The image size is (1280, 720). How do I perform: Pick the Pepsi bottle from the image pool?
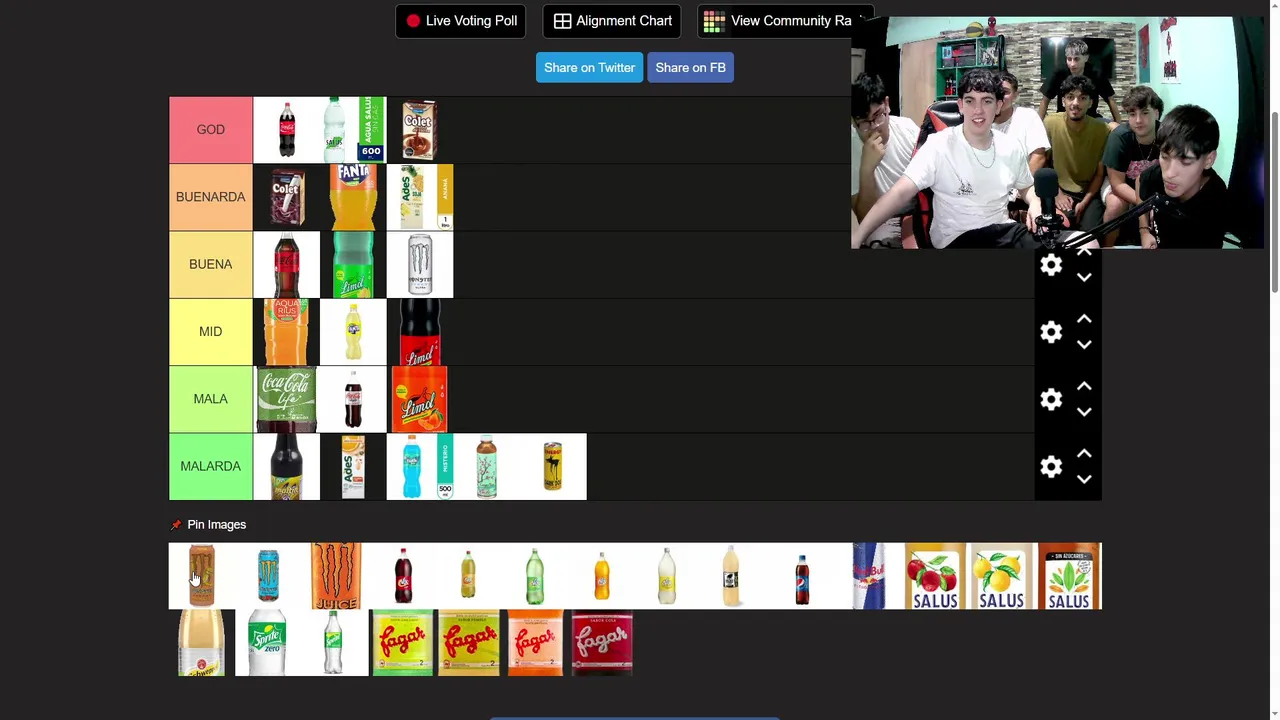click(802, 576)
